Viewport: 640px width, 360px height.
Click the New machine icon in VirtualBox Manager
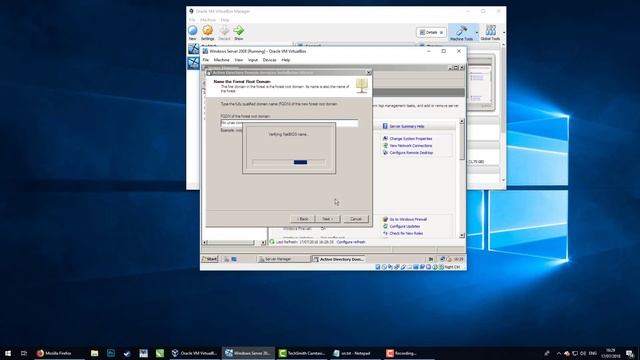tap(193, 32)
